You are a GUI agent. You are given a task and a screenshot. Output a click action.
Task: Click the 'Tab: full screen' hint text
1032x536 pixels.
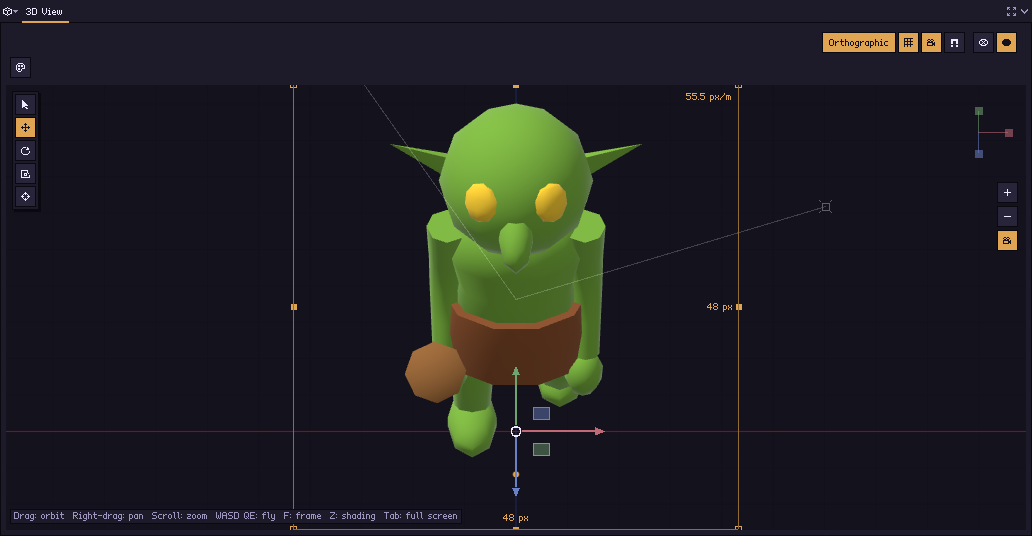coord(421,516)
